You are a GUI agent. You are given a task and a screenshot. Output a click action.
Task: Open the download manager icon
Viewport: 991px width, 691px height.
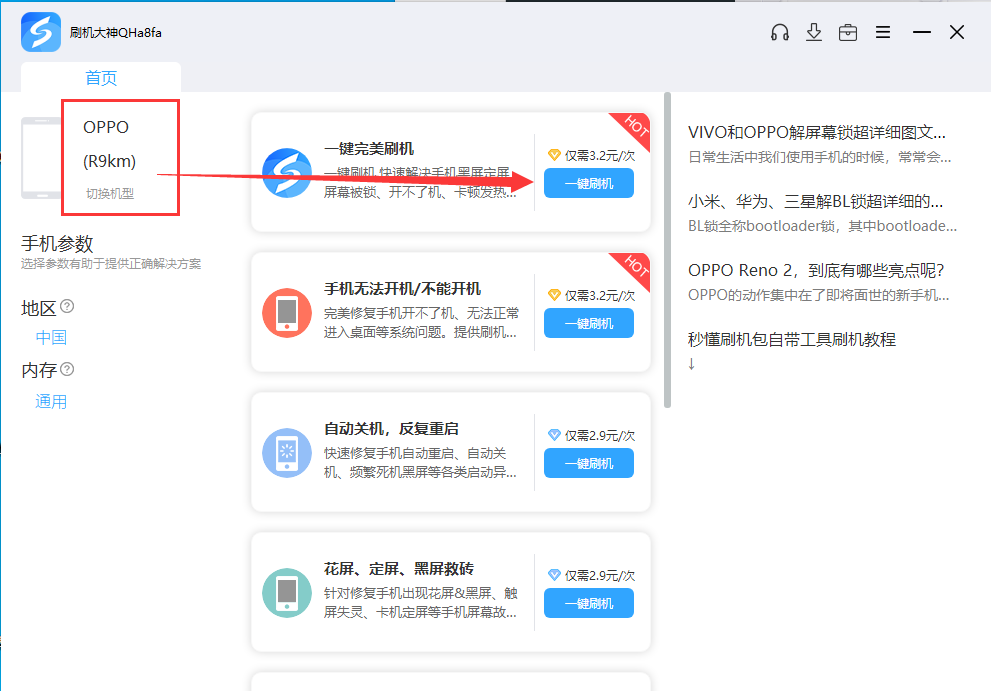coord(814,32)
